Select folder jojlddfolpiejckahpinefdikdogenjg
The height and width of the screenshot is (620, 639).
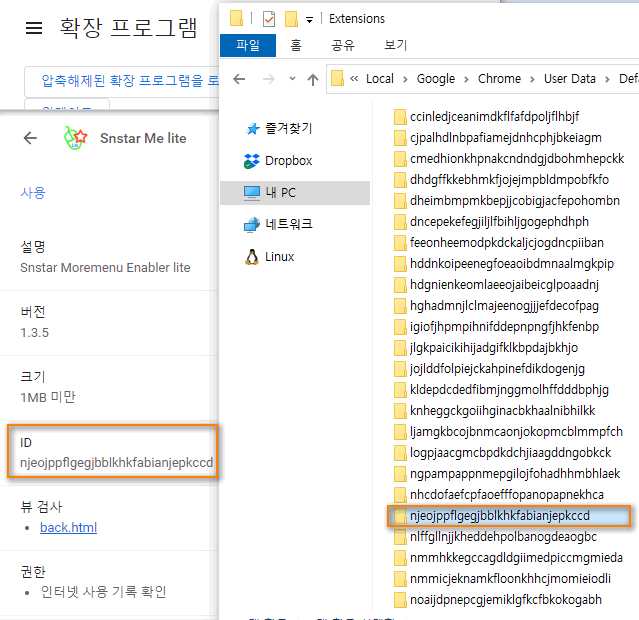489,368
